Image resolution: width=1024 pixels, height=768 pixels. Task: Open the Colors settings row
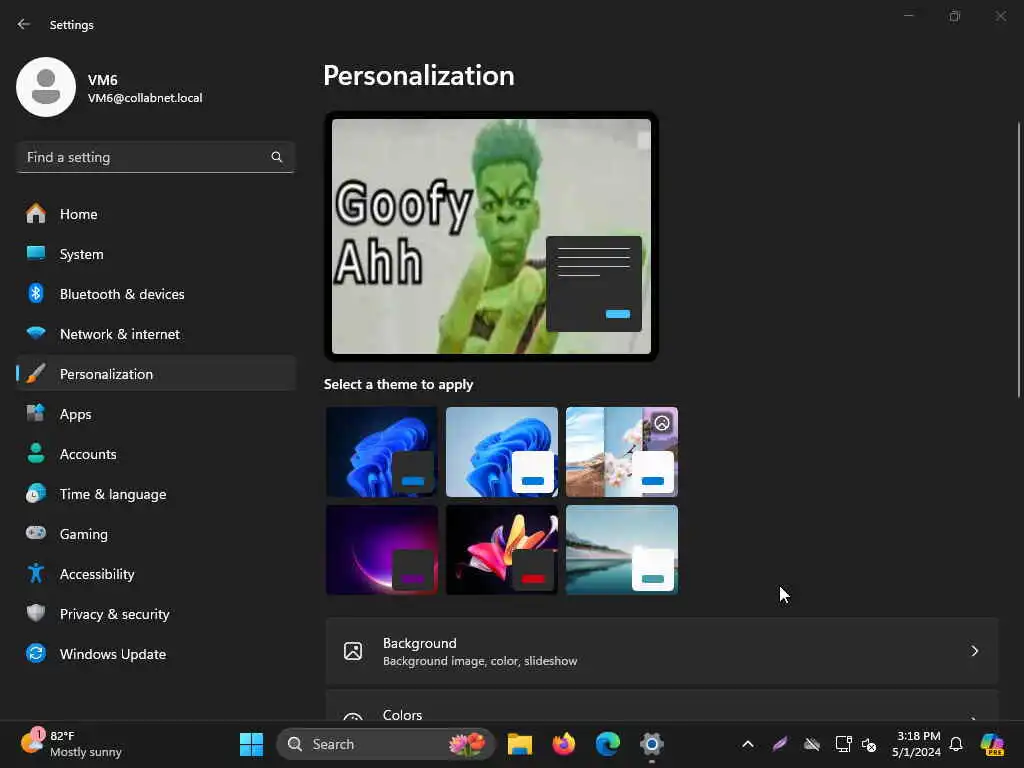coord(662,706)
